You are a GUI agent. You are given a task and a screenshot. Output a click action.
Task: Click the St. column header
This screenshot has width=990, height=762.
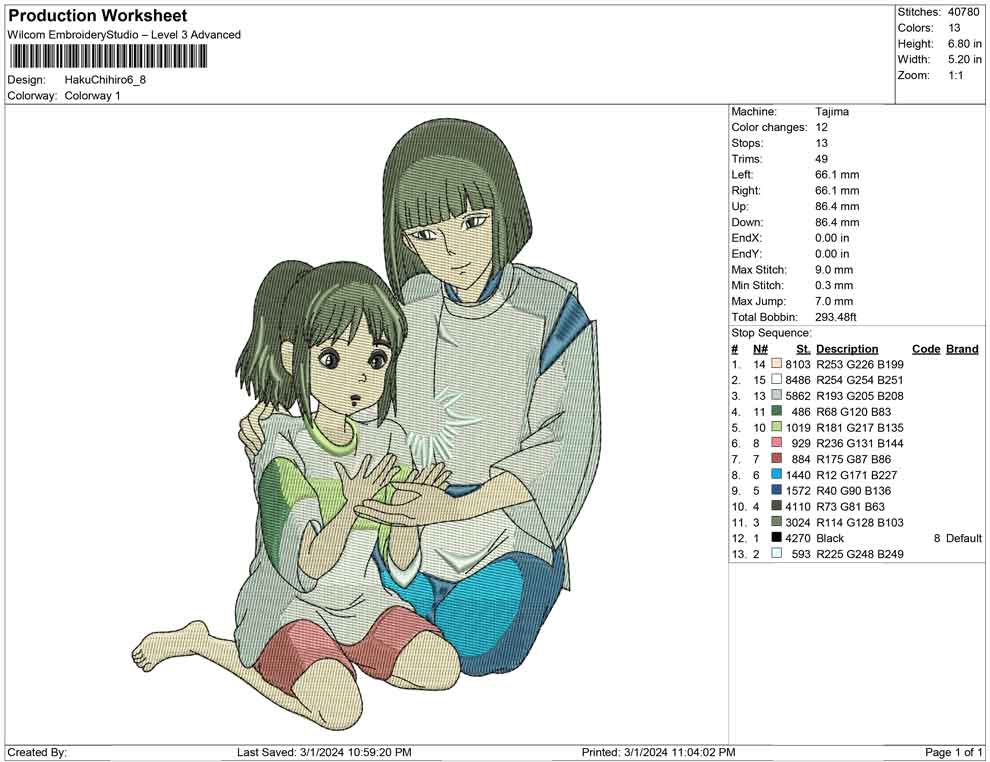[x=801, y=348]
